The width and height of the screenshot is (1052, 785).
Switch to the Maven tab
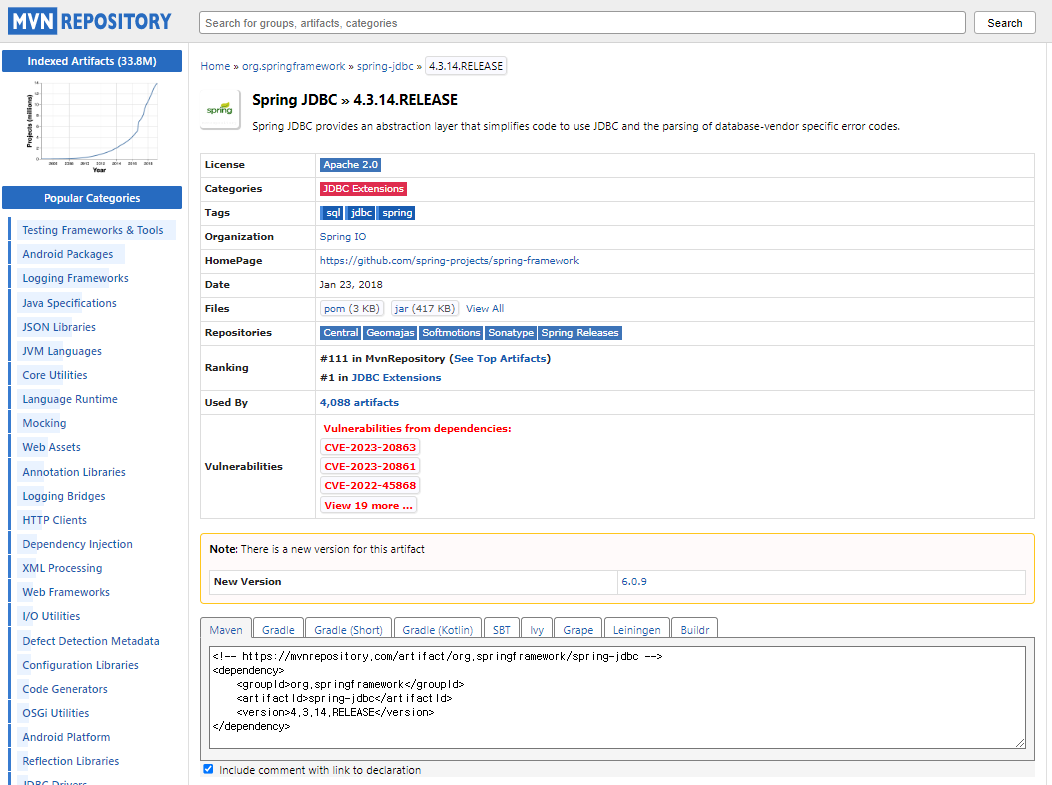point(225,629)
